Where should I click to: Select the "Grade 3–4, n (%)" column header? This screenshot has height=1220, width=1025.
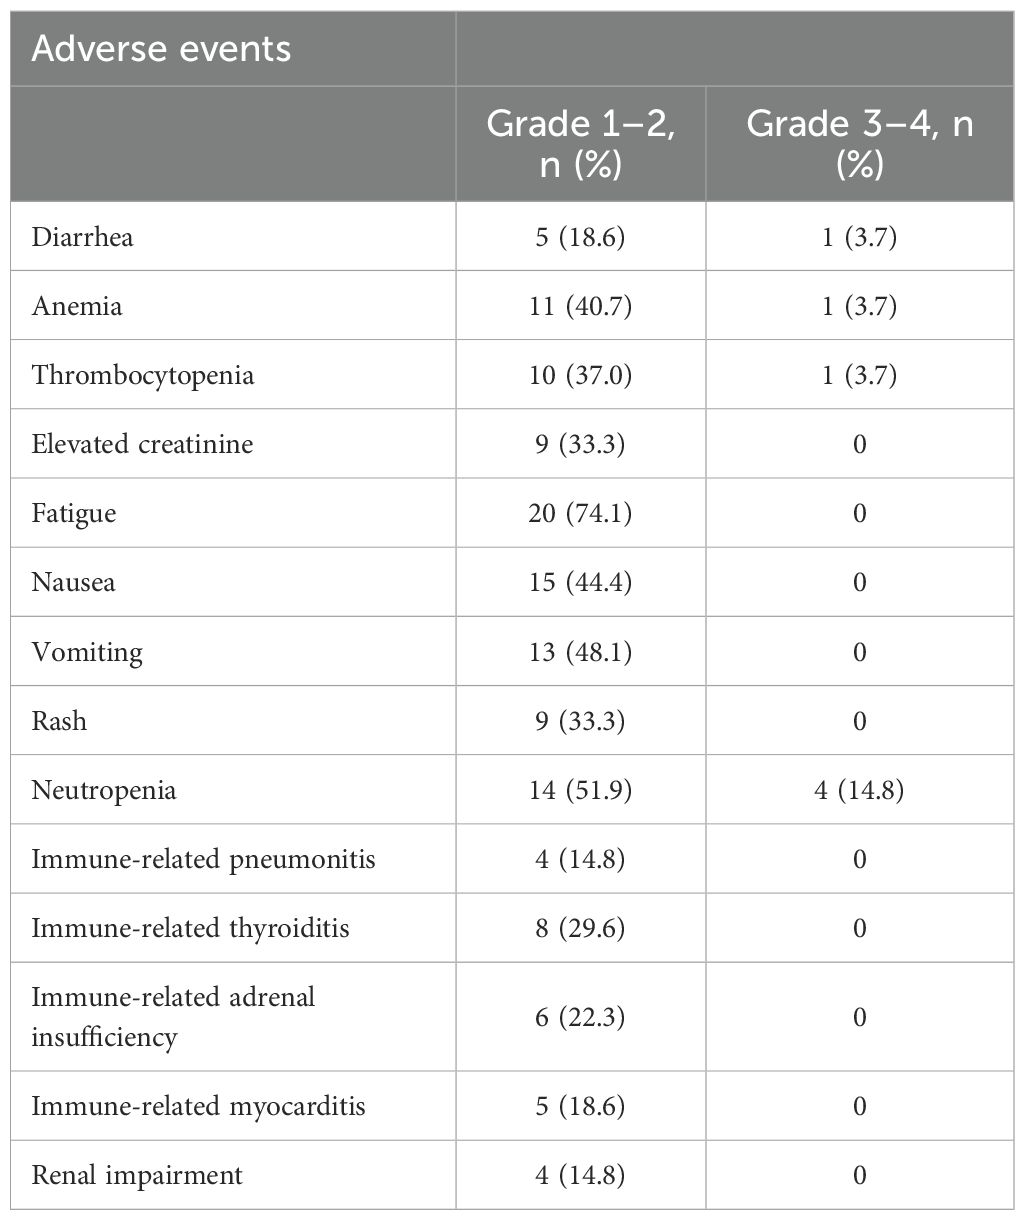click(x=859, y=143)
